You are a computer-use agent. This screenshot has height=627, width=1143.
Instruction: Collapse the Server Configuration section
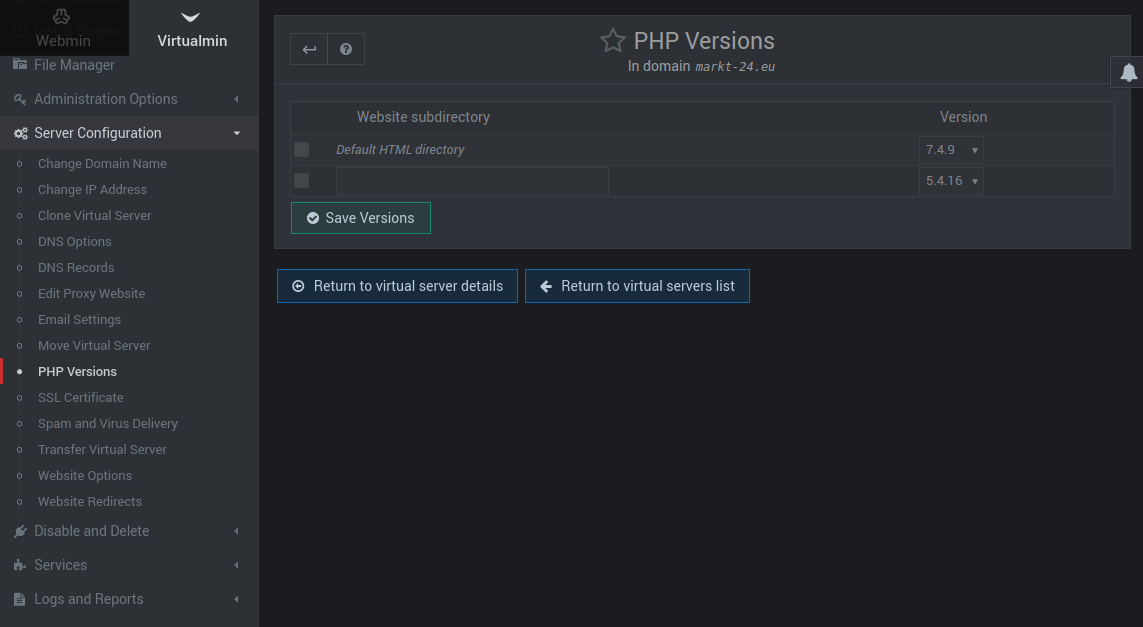pos(236,132)
